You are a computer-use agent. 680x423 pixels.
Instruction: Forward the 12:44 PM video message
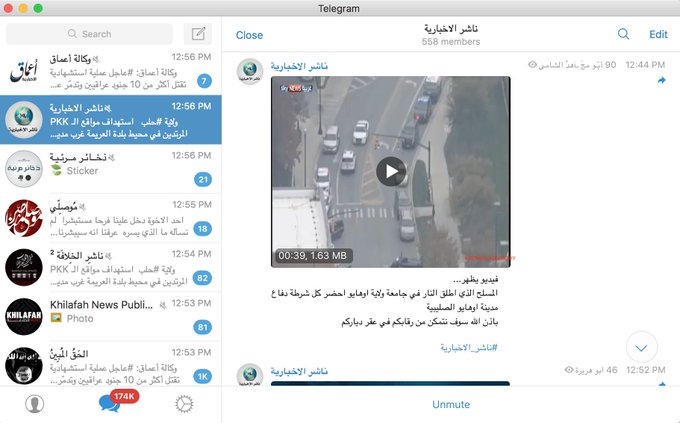coord(661,80)
